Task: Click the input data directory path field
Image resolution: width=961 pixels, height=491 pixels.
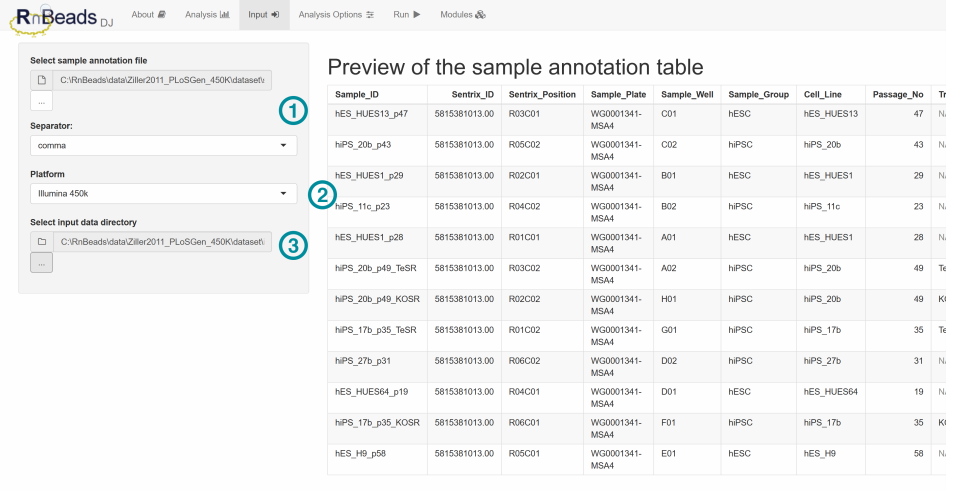Action: tap(162, 242)
